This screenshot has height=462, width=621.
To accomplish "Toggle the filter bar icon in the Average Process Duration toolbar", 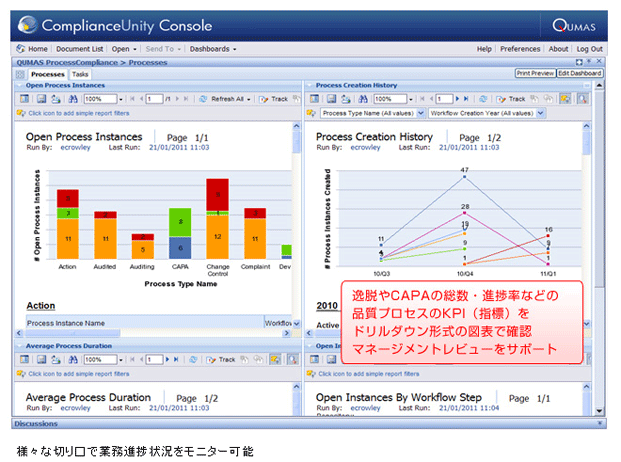I will coord(275,359).
